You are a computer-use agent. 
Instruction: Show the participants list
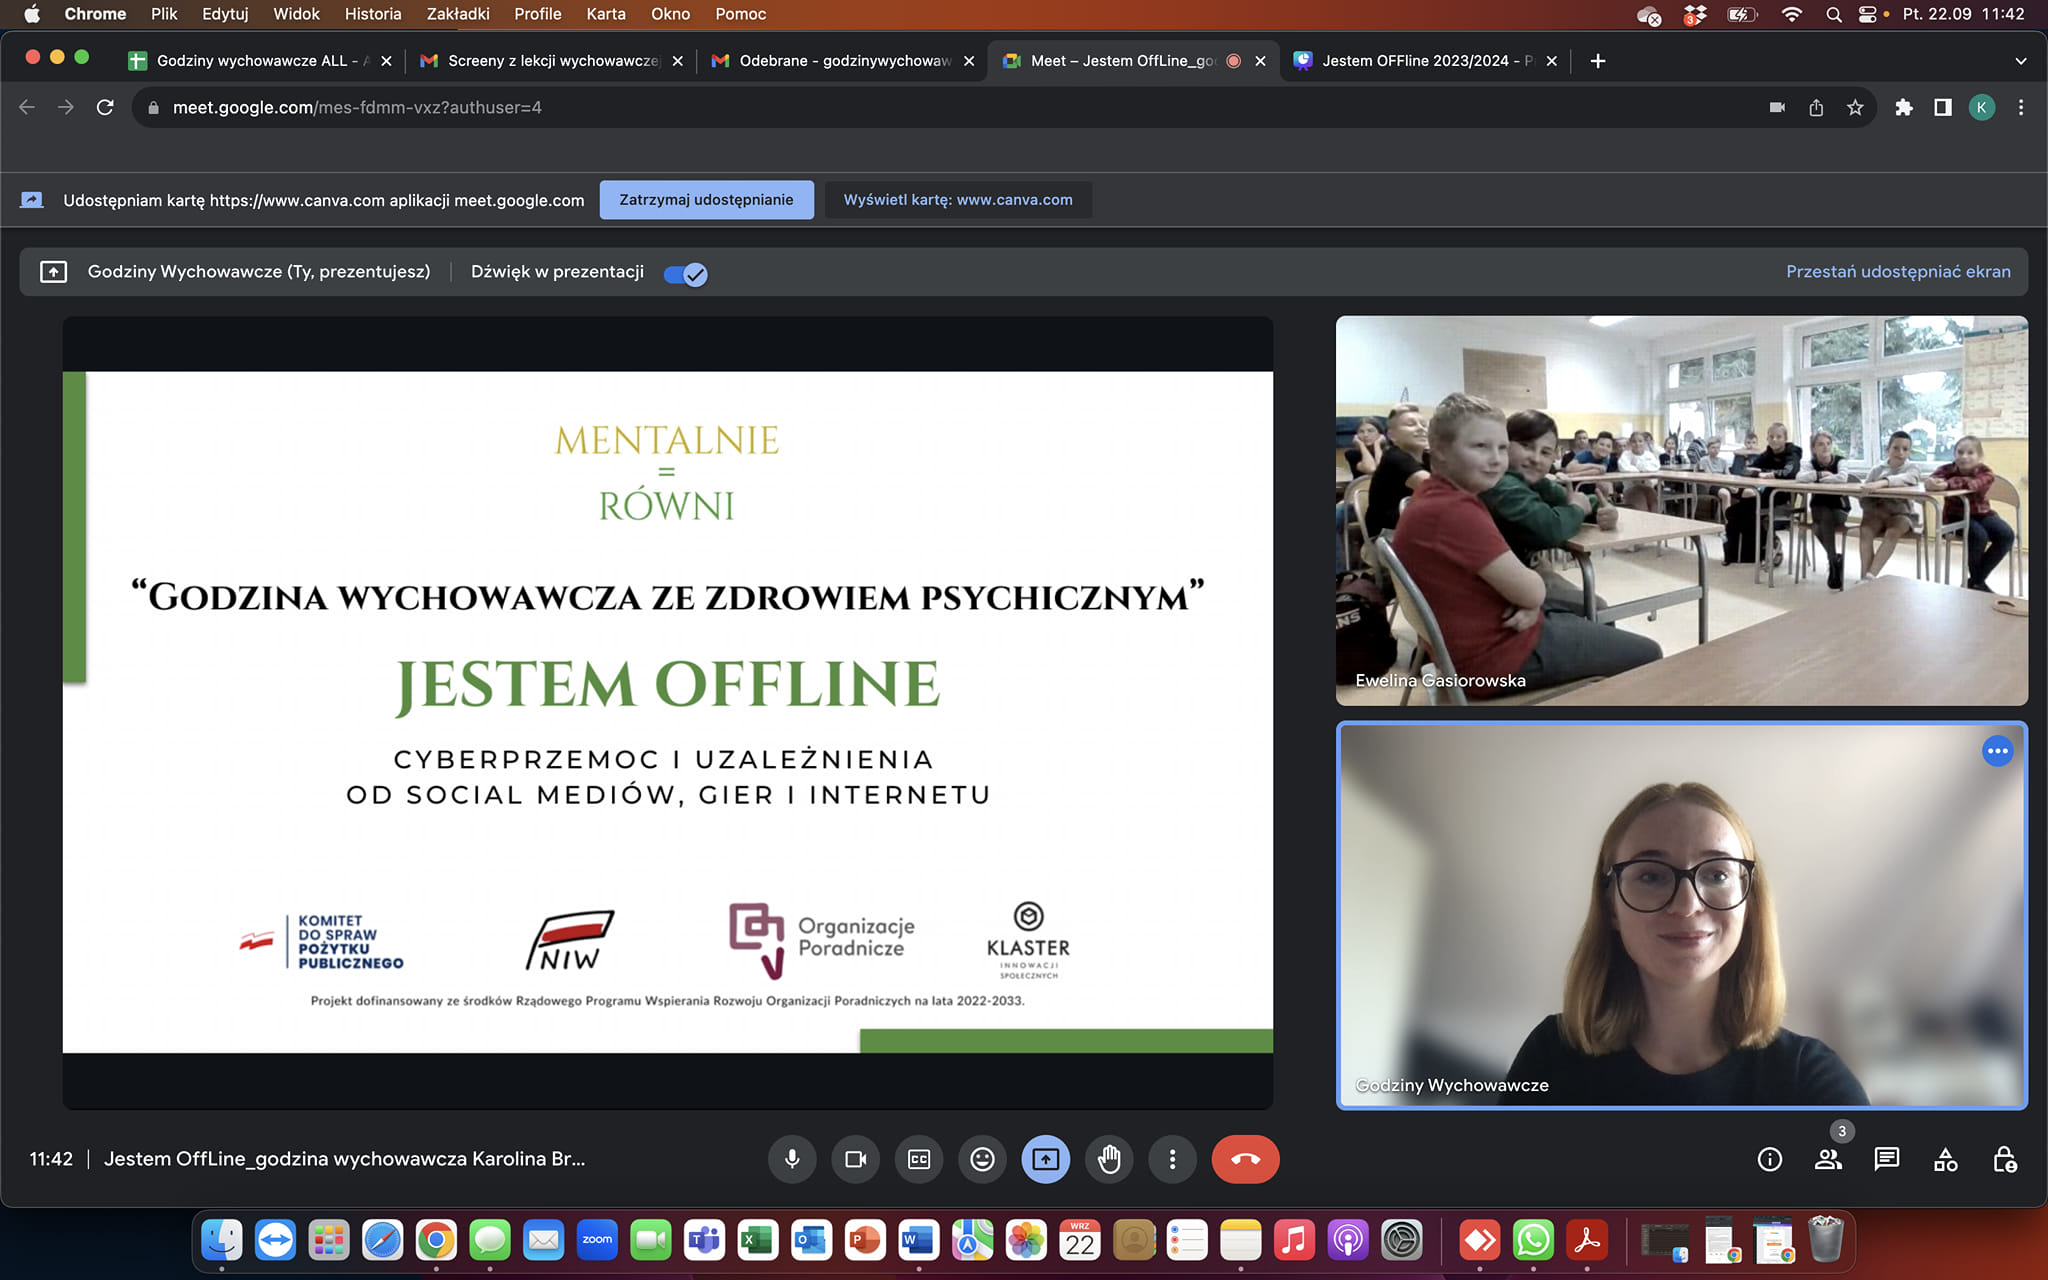tap(1828, 1159)
